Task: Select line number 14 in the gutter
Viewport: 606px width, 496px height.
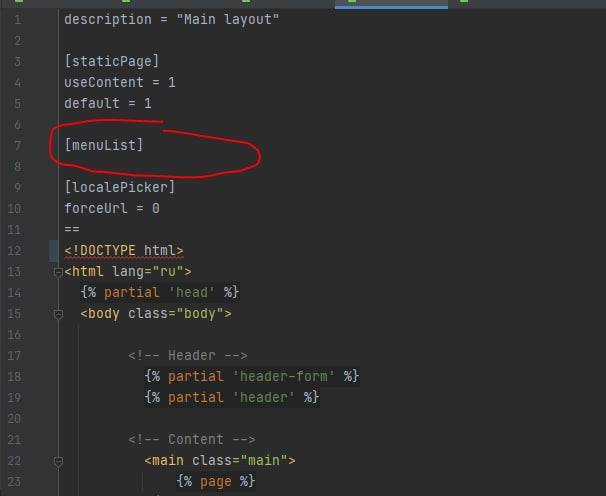Action: click(x=14, y=293)
